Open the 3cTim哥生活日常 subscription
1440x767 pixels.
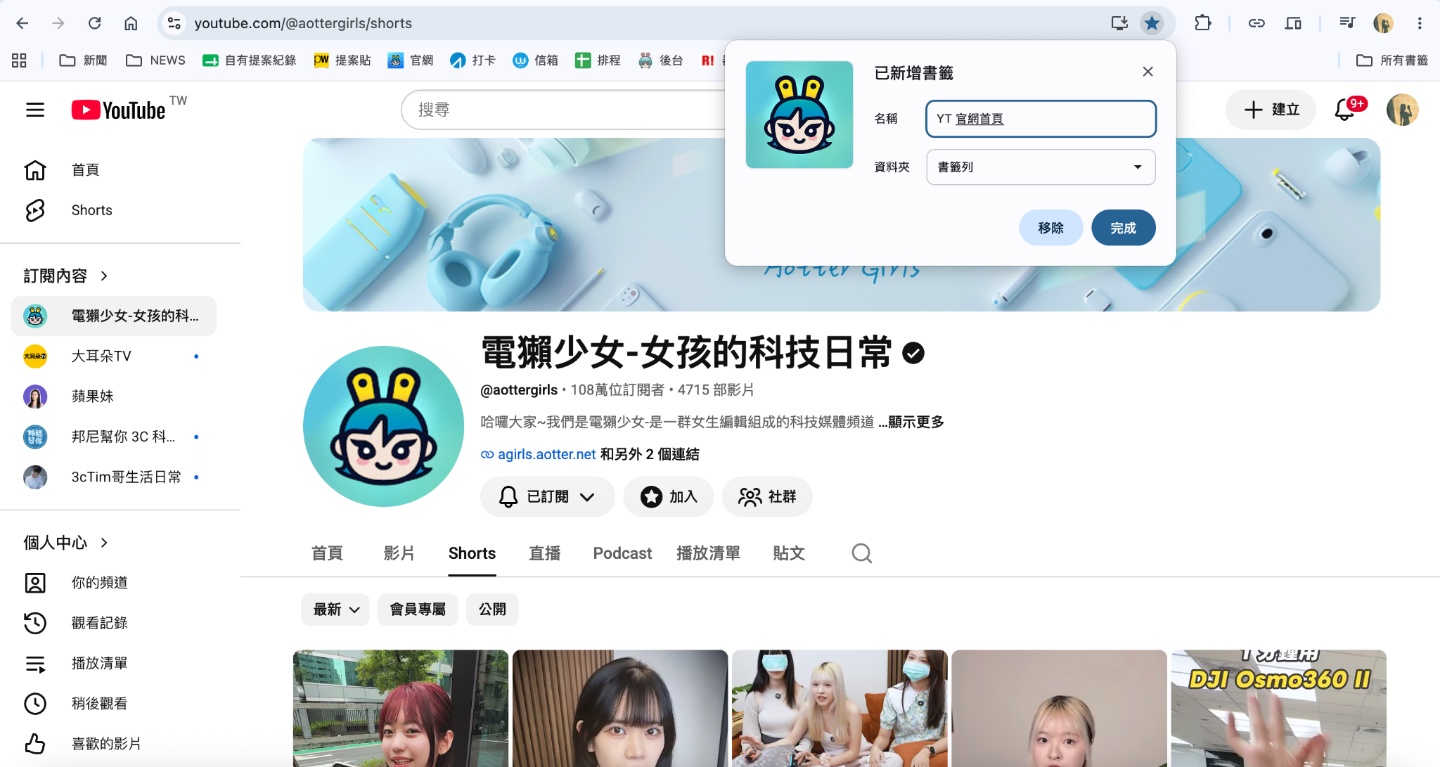coord(114,477)
